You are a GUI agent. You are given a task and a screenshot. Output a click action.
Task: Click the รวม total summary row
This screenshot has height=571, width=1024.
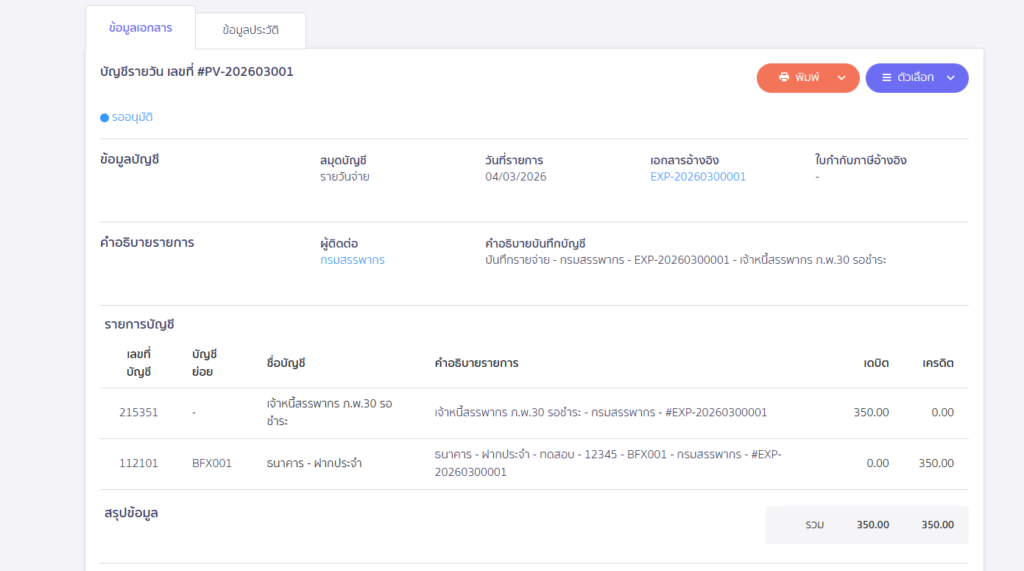click(866, 524)
